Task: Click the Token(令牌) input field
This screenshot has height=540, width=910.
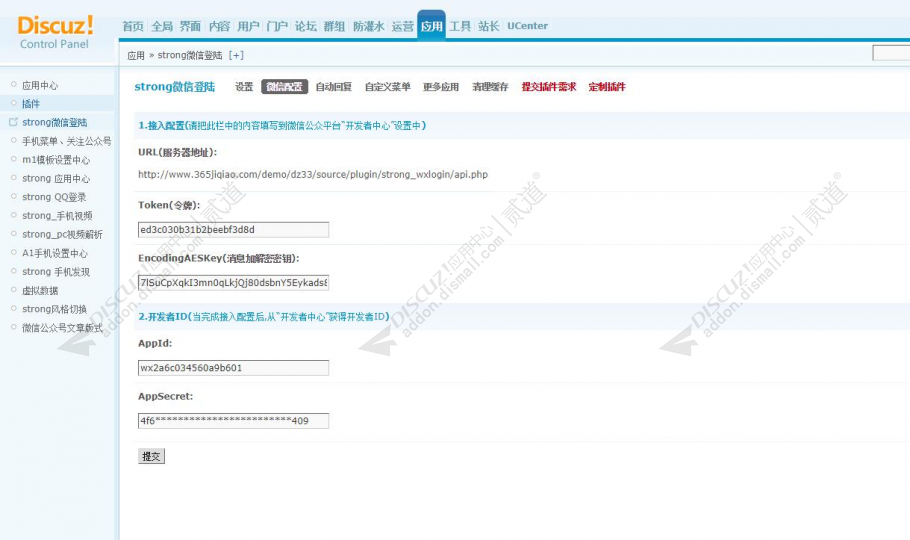Action: tap(233, 229)
